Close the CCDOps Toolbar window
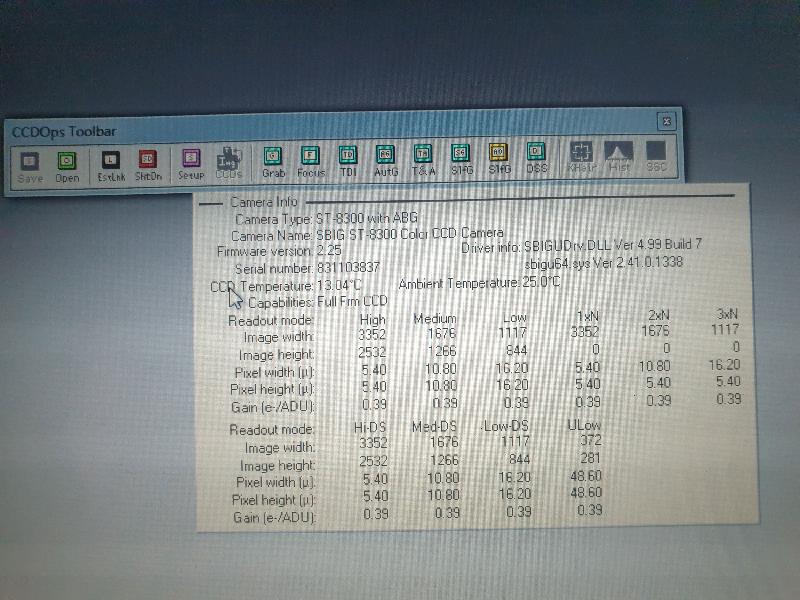 tap(666, 121)
